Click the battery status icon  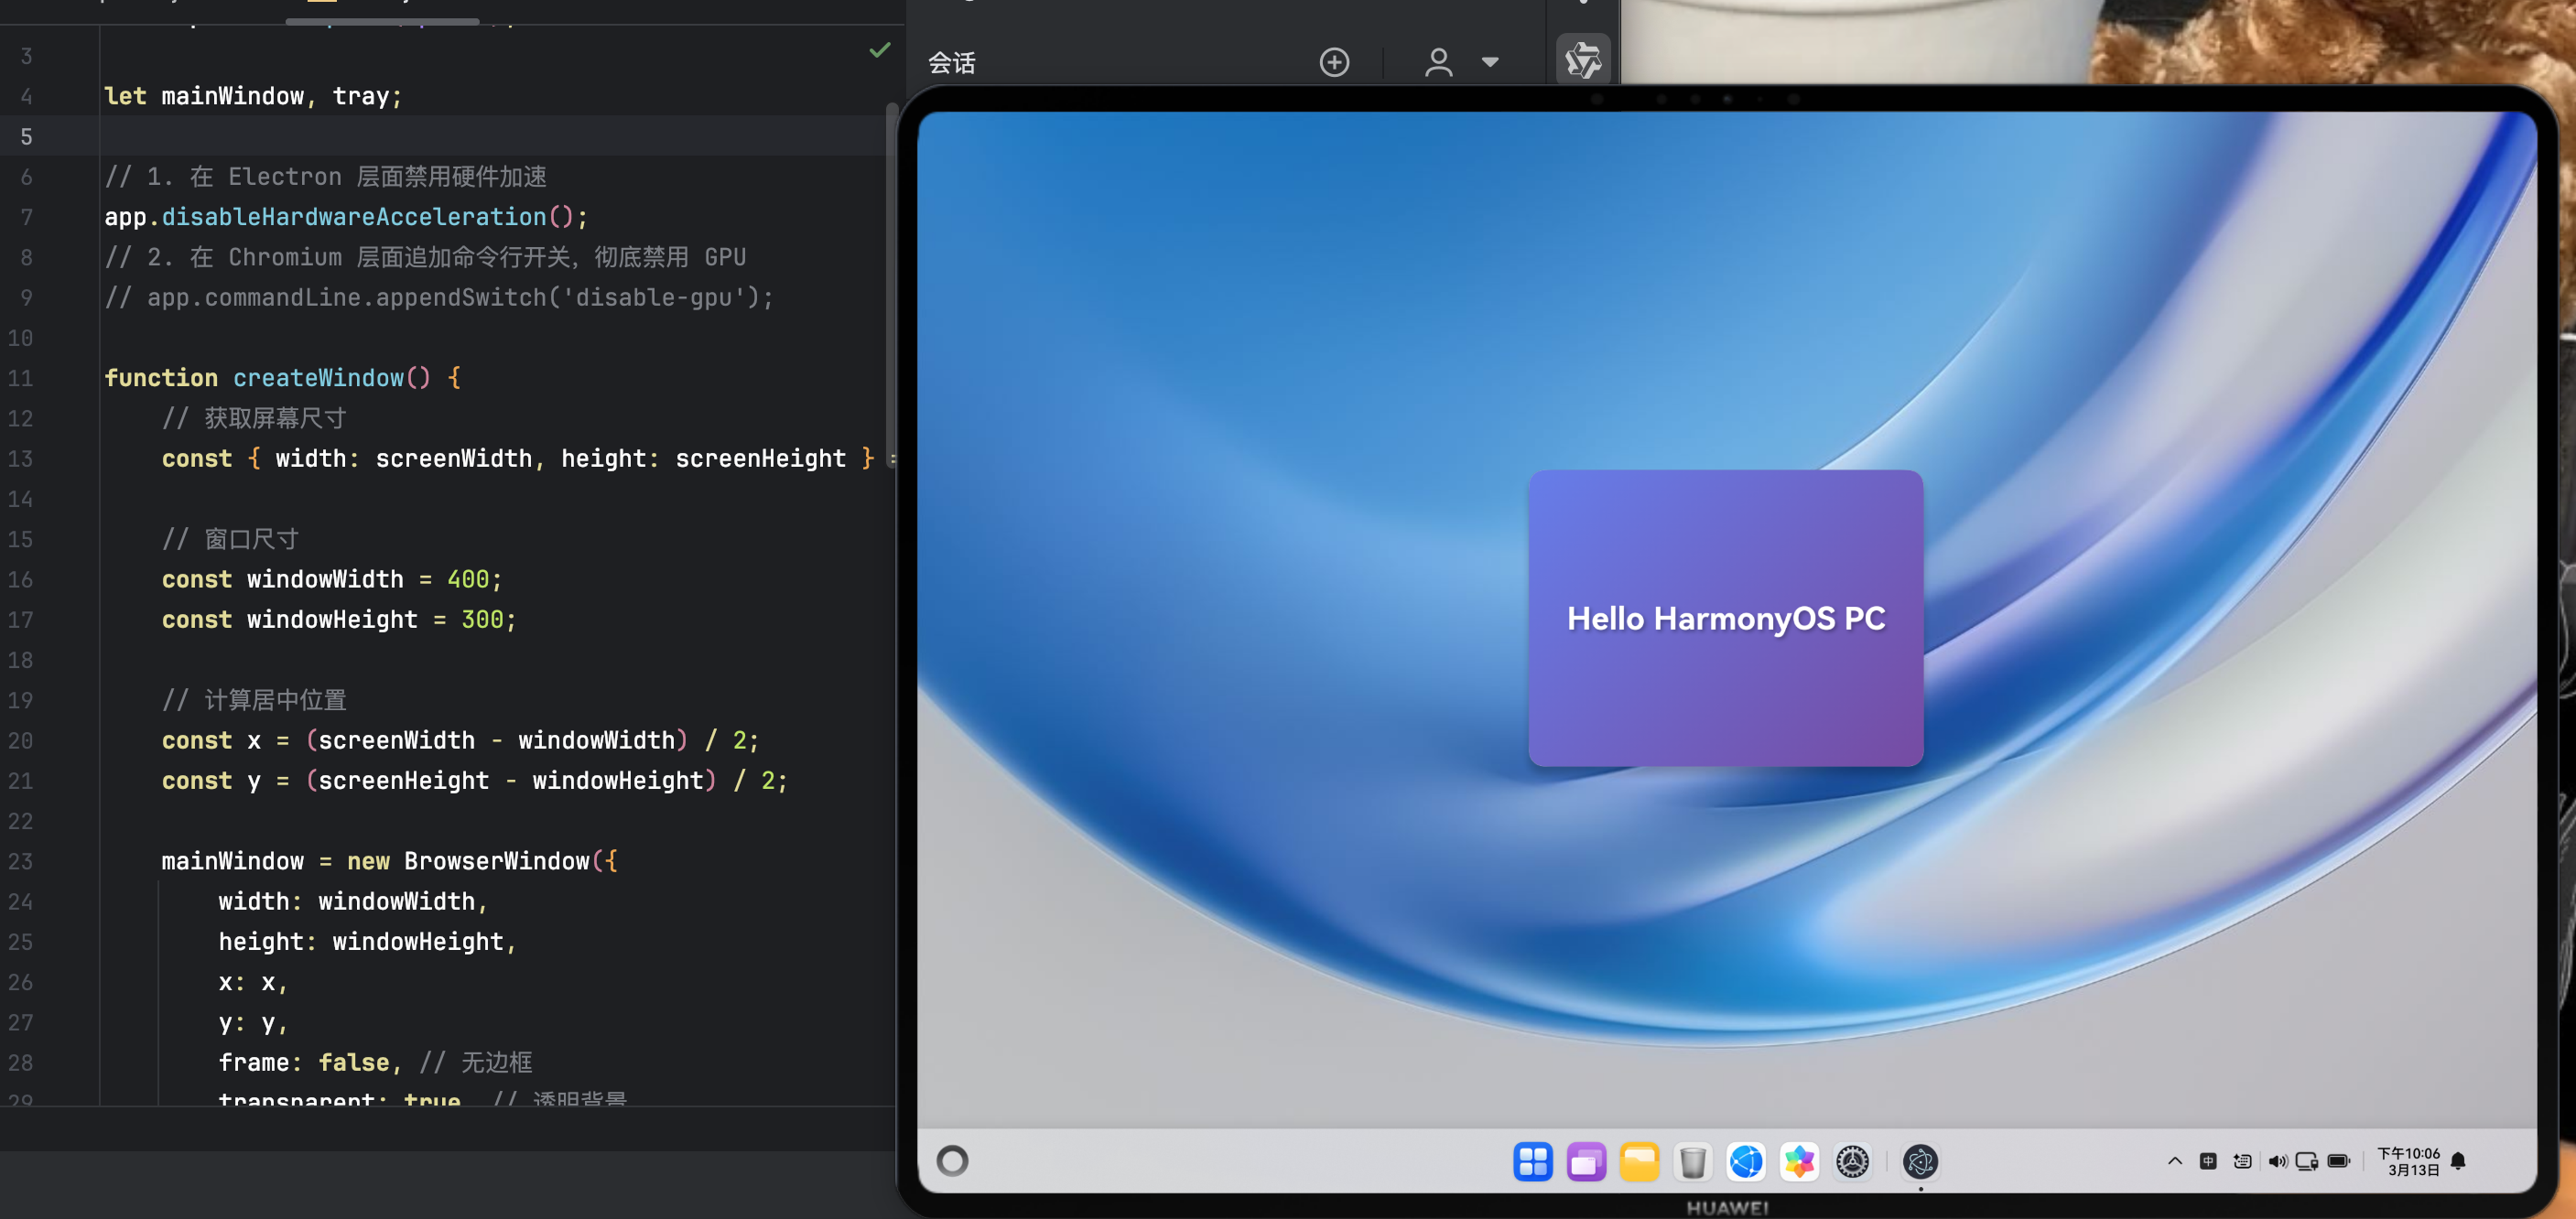point(2338,1161)
